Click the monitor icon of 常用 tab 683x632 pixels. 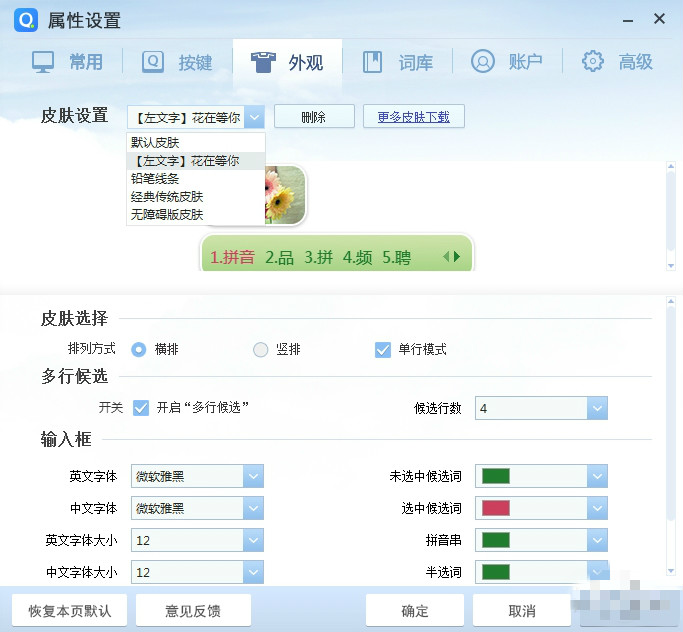(x=43, y=62)
